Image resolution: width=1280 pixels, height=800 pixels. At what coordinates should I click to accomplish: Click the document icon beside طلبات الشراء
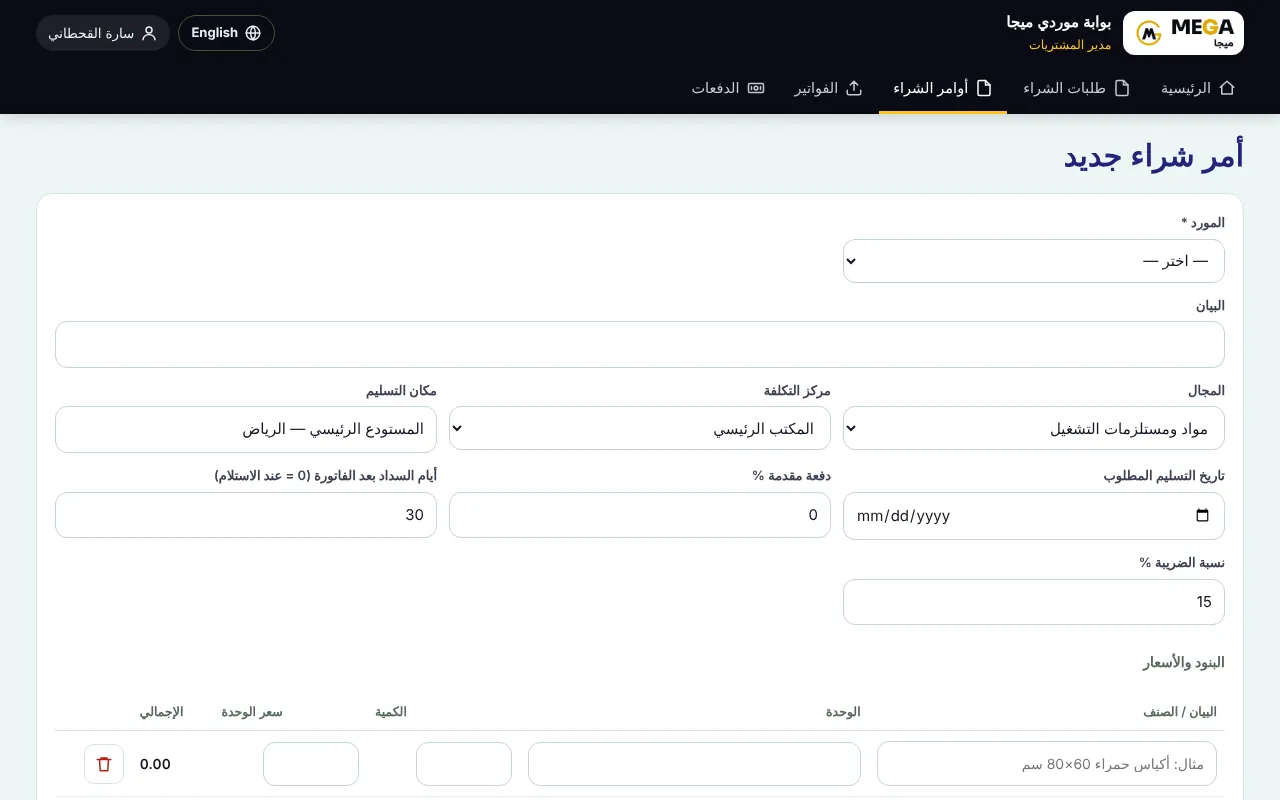(x=1122, y=88)
